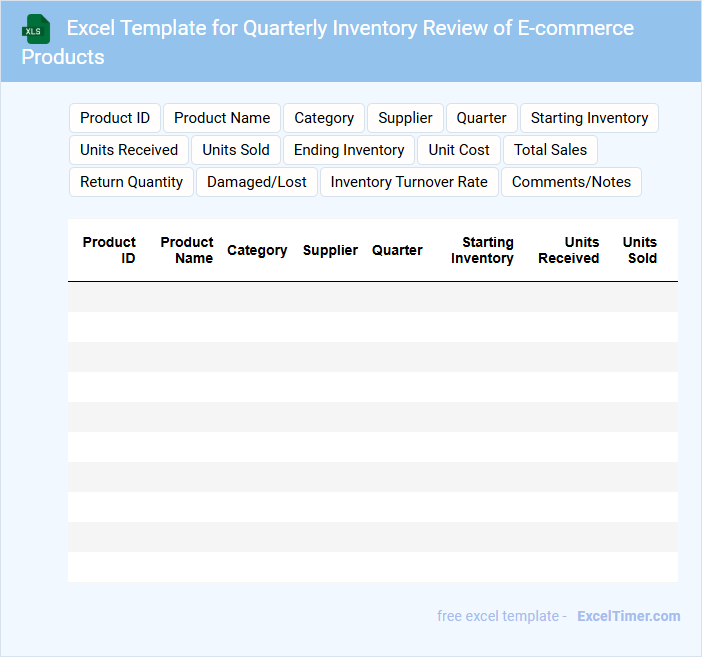Choose the Inventory Turnover Rate tag

[x=409, y=182]
